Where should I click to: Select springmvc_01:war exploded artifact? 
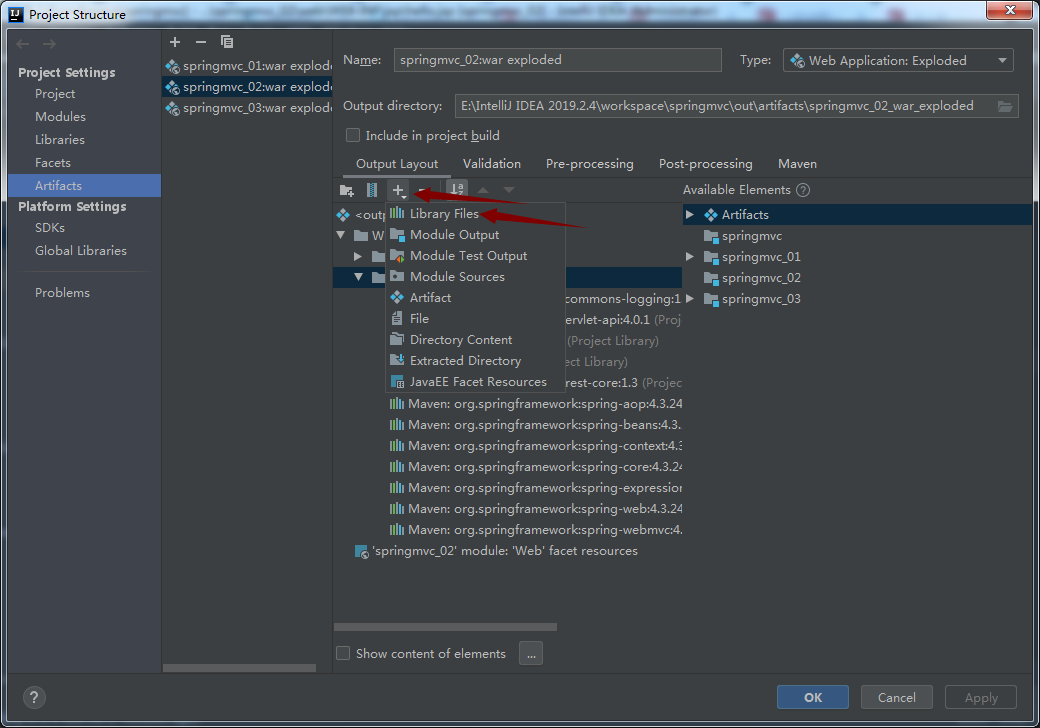(247, 66)
